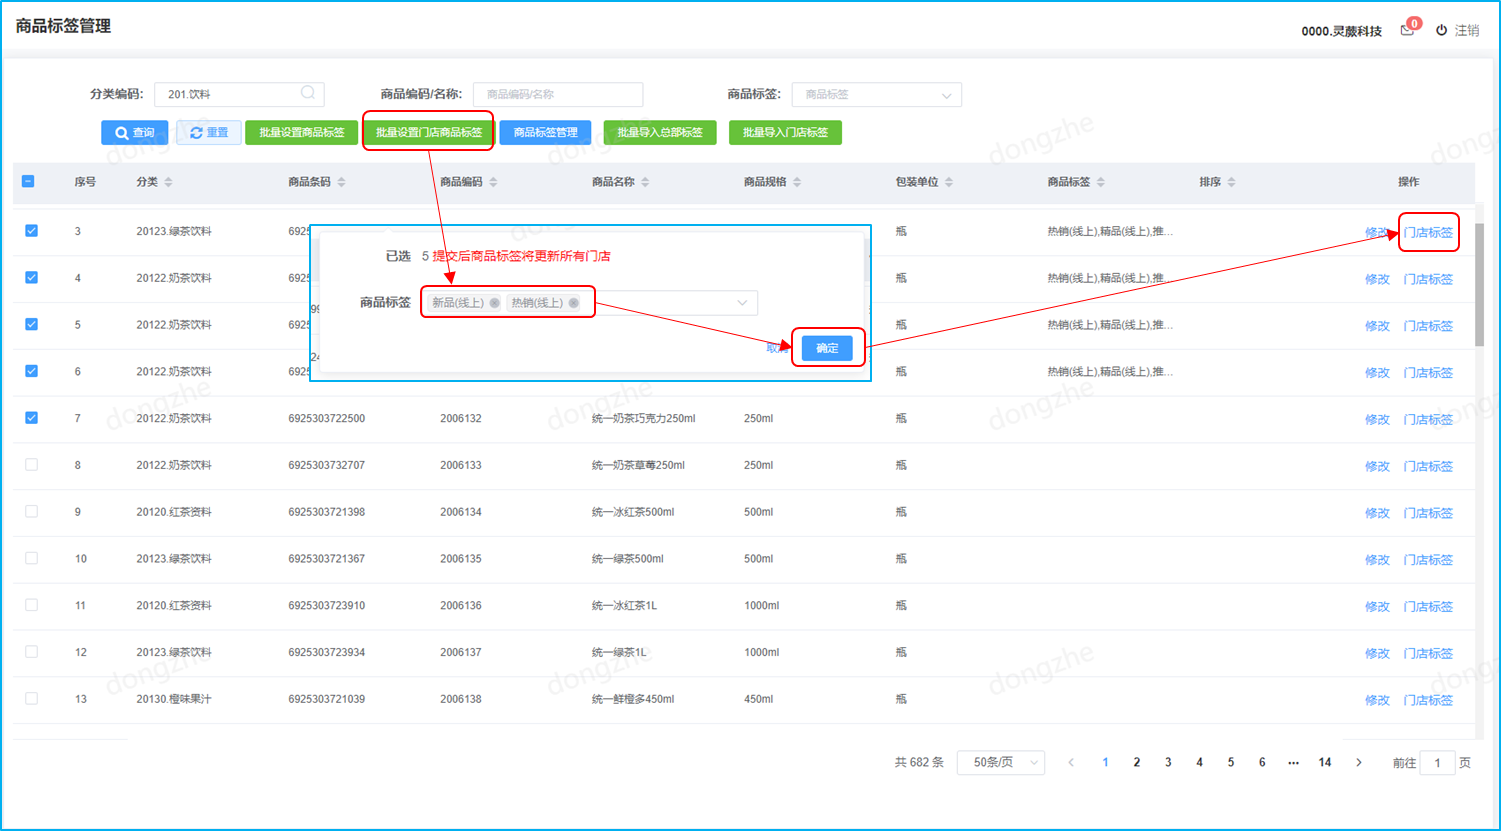Toggle the select-all header checkbox
Image resolution: width=1501 pixels, height=831 pixels.
[x=28, y=182]
